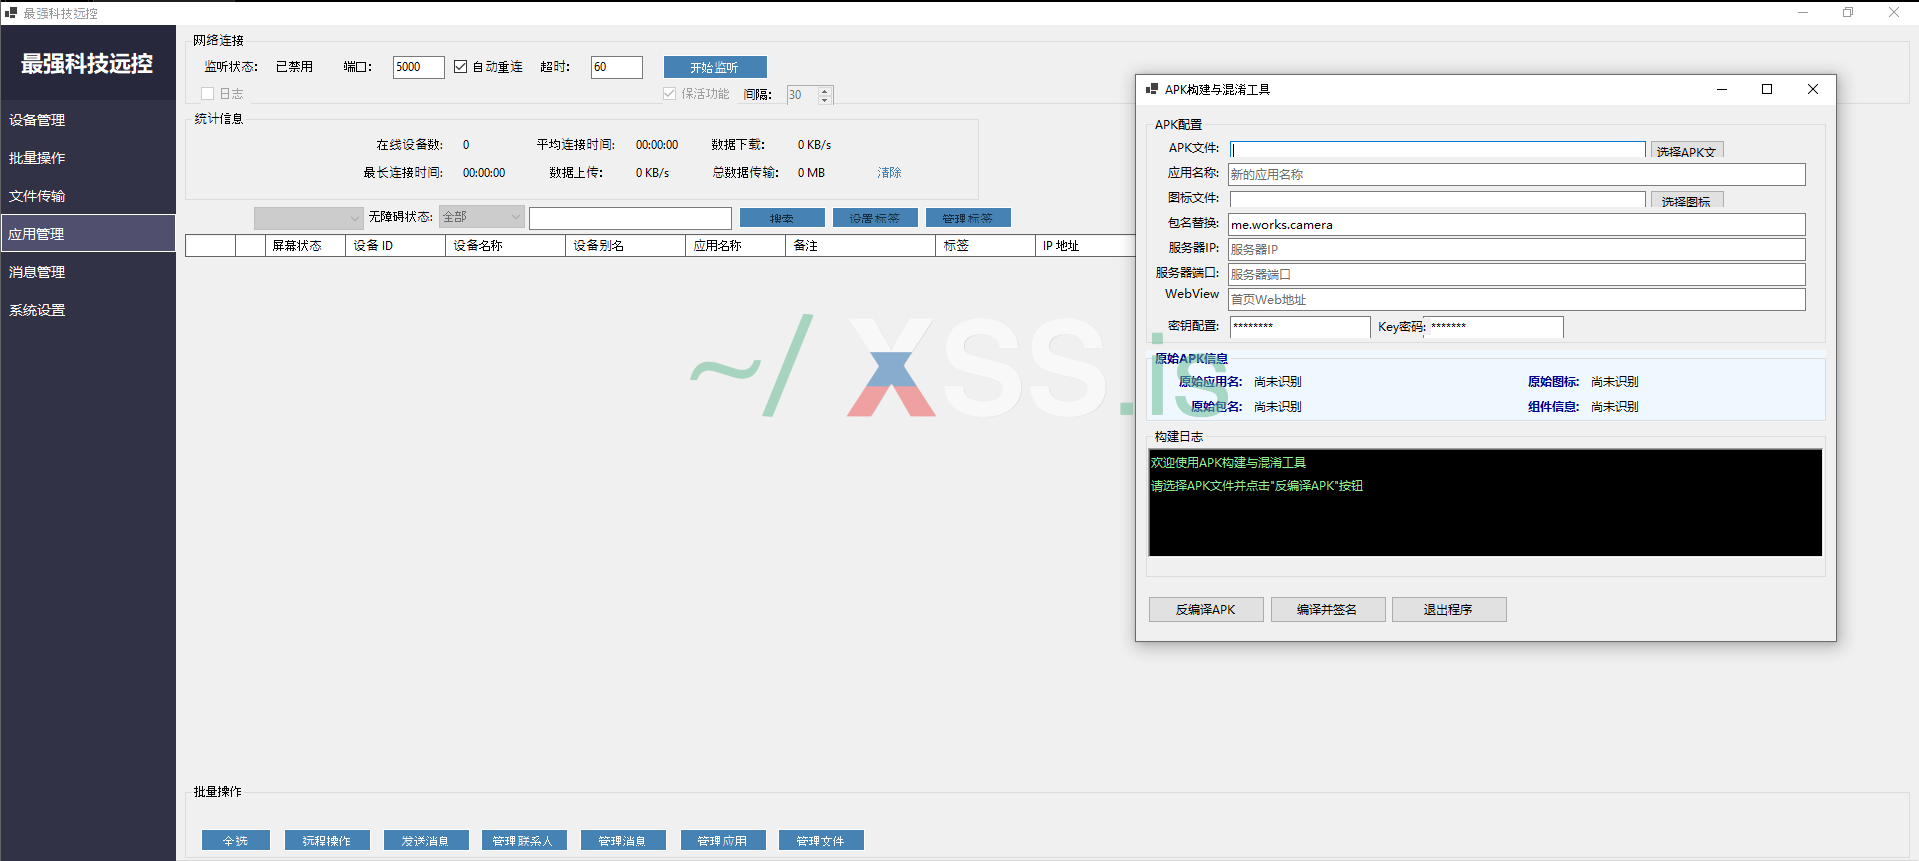1919x861 pixels.
Task: Click the 设备名称 column header
Action: [504, 246]
